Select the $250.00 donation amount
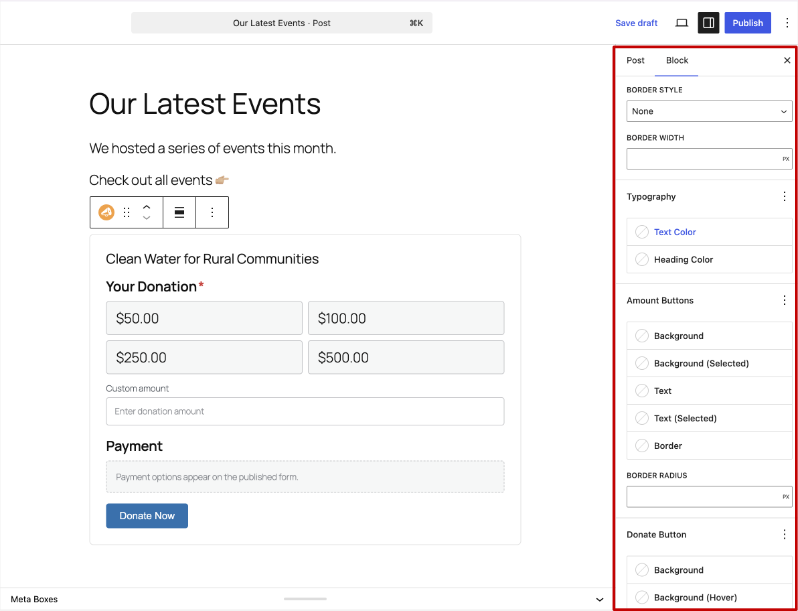 [204, 357]
